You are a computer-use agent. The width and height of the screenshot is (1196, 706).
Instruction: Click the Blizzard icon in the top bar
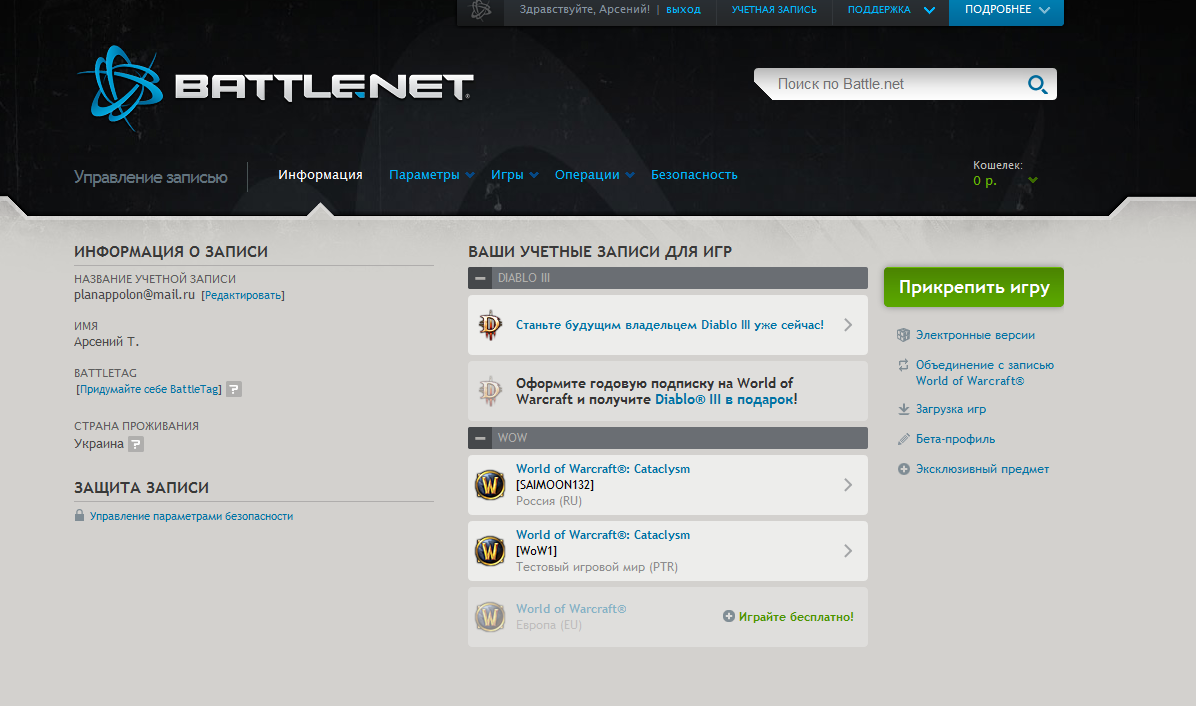[x=481, y=11]
